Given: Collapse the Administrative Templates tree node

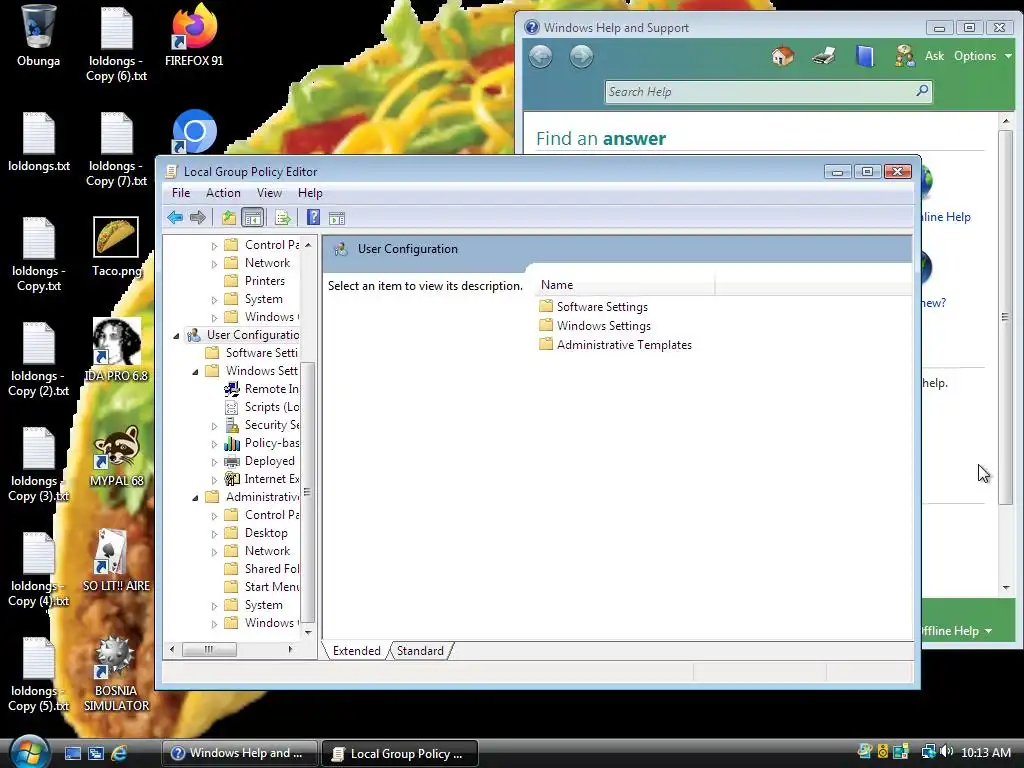Looking at the screenshot, I should [195, 497].
